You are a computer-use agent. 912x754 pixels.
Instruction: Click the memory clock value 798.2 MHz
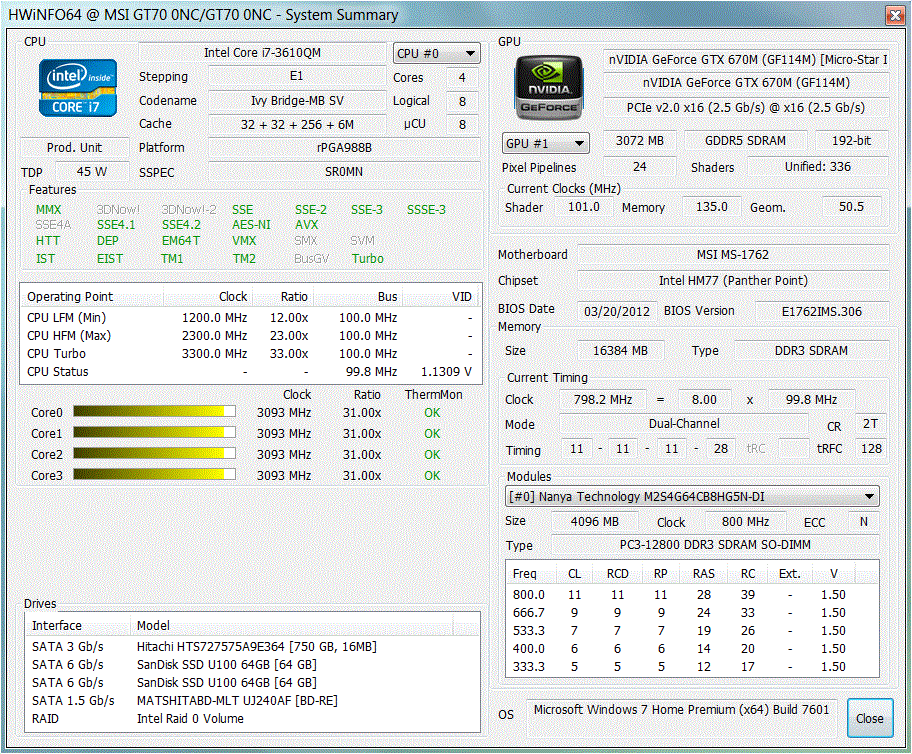pos(603,400)
